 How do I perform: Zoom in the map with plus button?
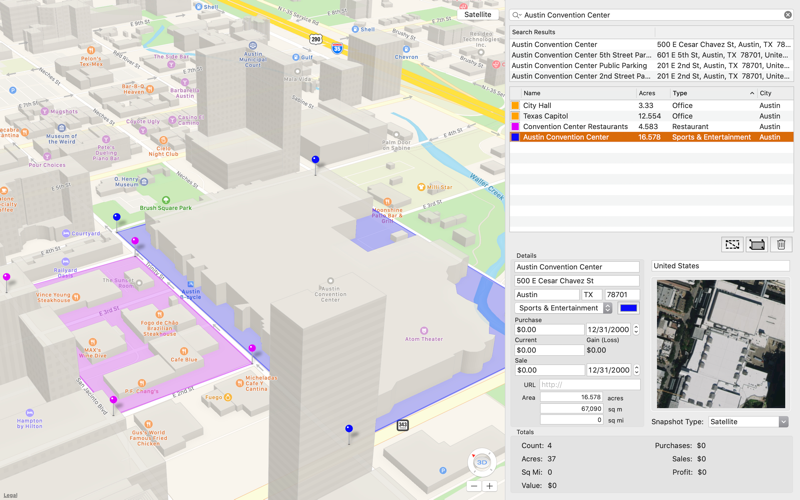pyautogui.click(x=489, y=486)
